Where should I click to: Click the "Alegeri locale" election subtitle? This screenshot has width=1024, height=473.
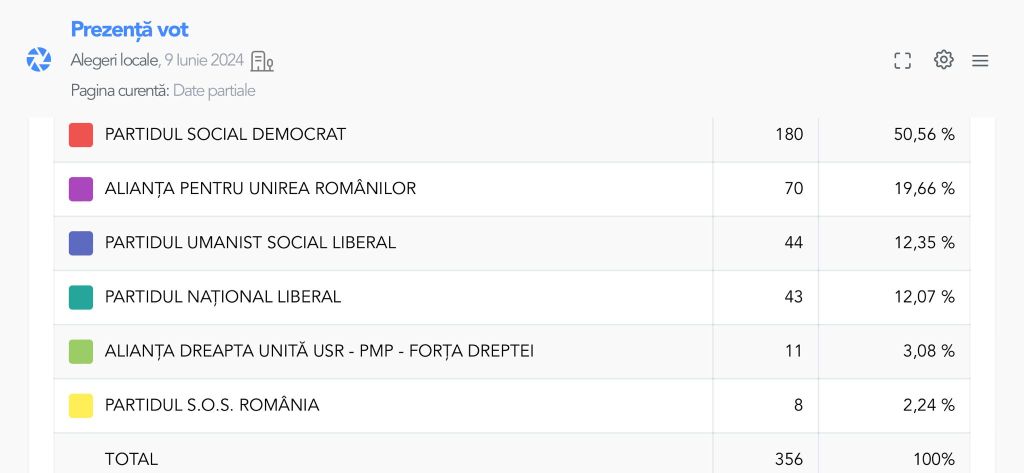point(114,61)
